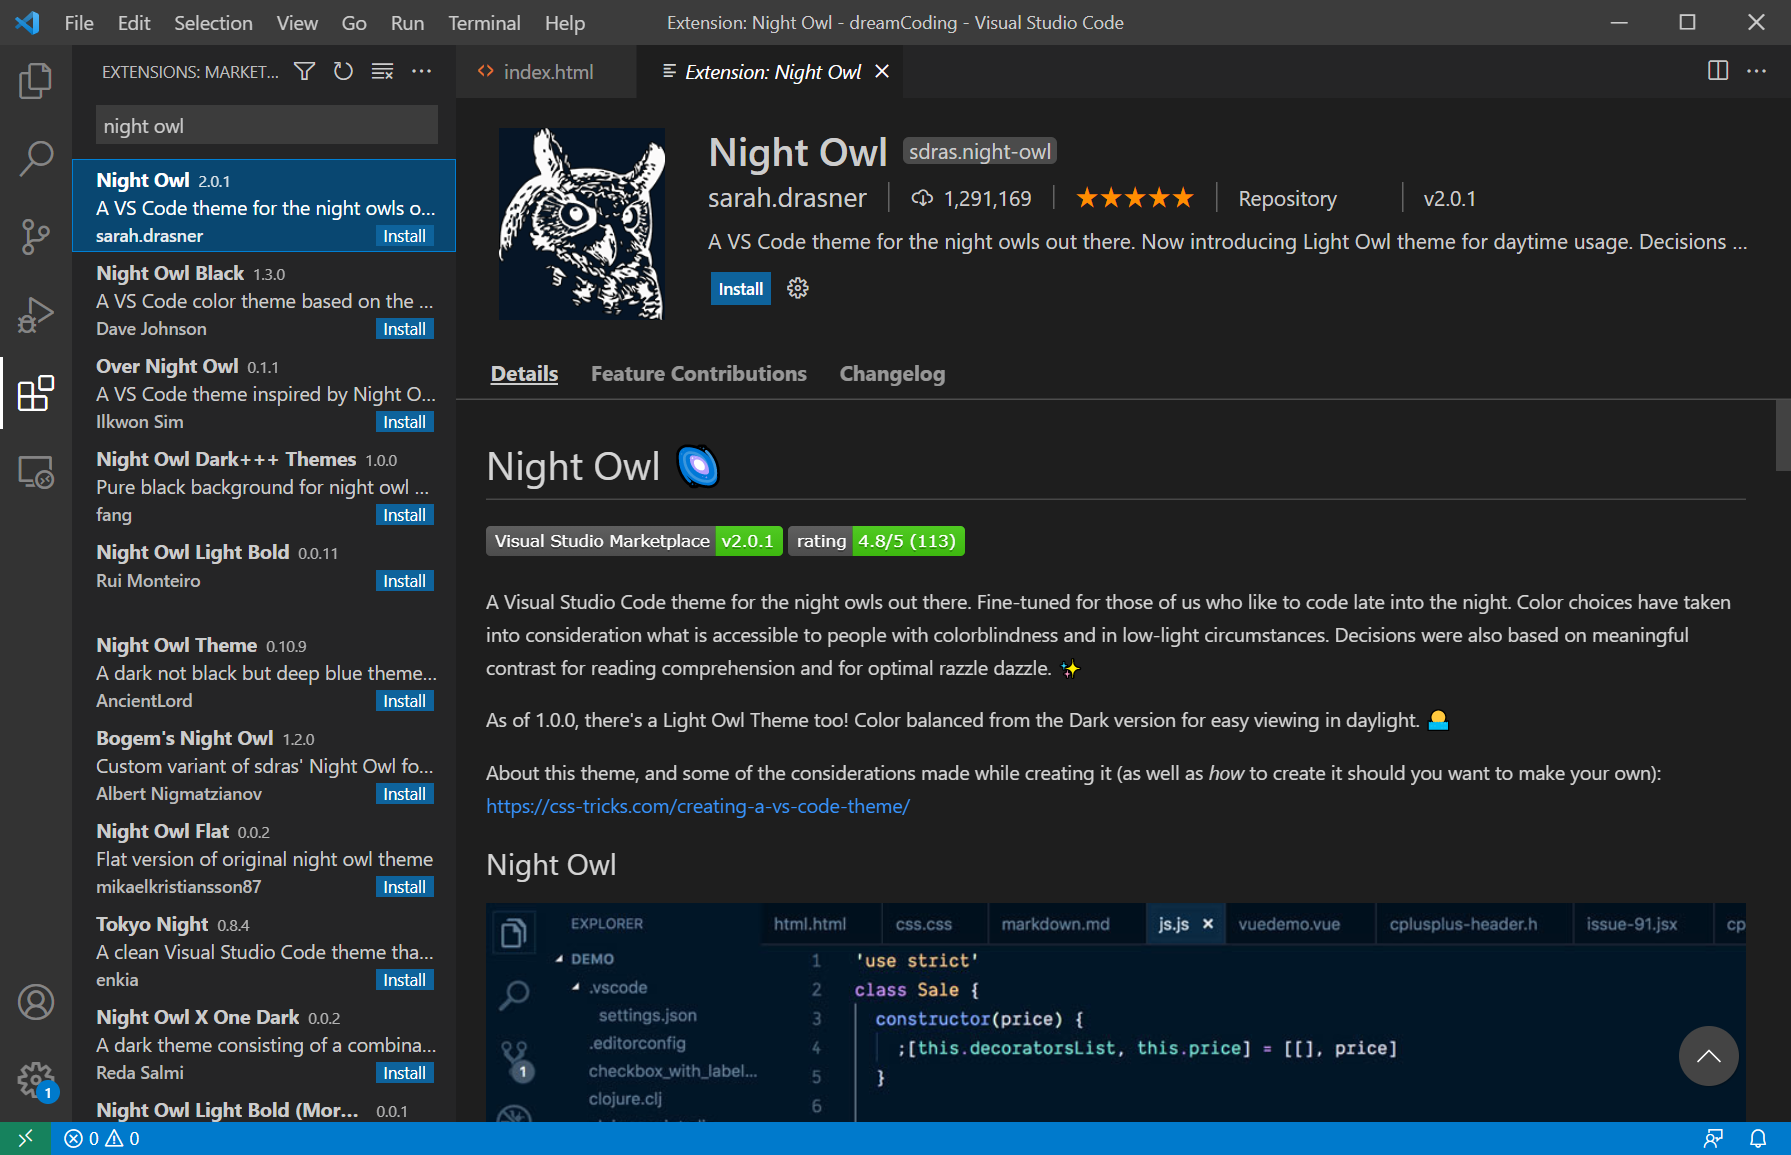The height and width of the screenshot is (1155, 1791).
Task: Open the Repository link
Action: click(1287, 198)
